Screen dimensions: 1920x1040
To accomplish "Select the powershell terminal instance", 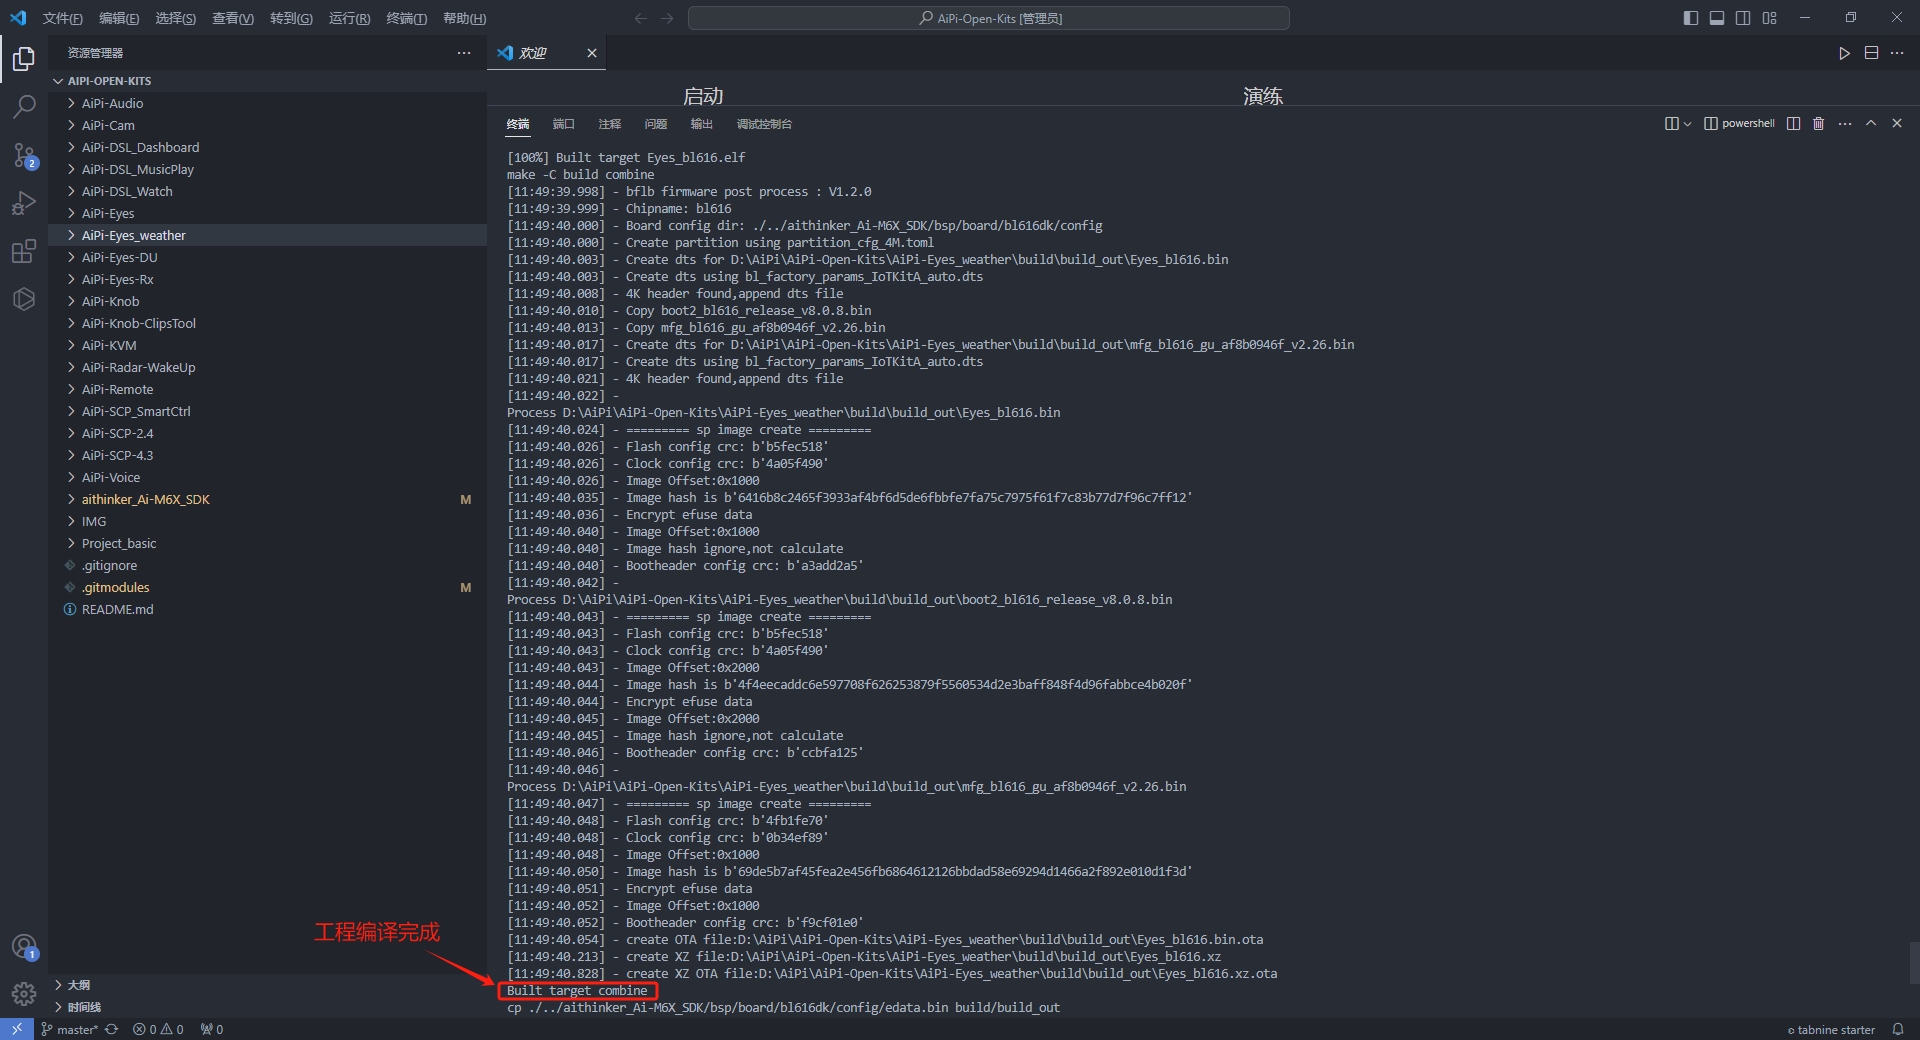I will tap(1739, 123).
